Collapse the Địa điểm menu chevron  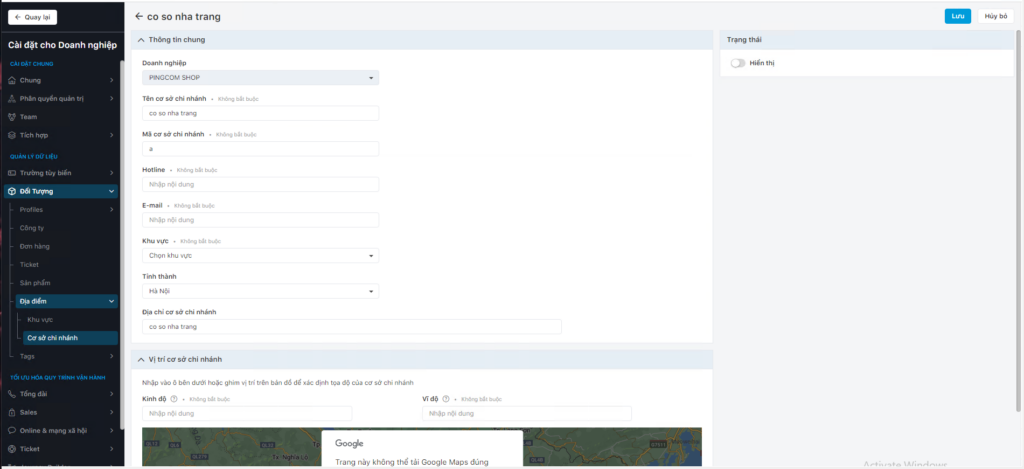pos(112,301)
